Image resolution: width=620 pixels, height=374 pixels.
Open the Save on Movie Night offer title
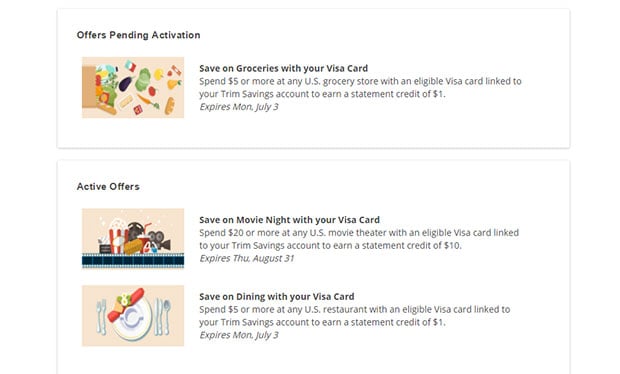(289, 220)
